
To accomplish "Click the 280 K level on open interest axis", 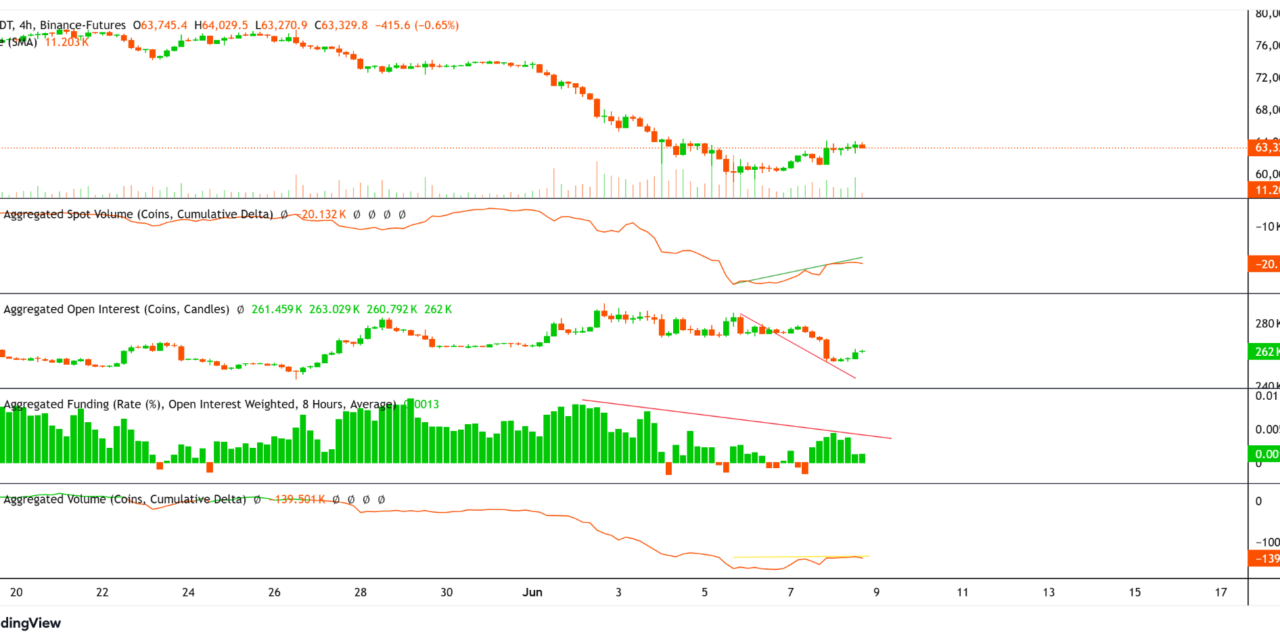I will tap(1267, 323).
